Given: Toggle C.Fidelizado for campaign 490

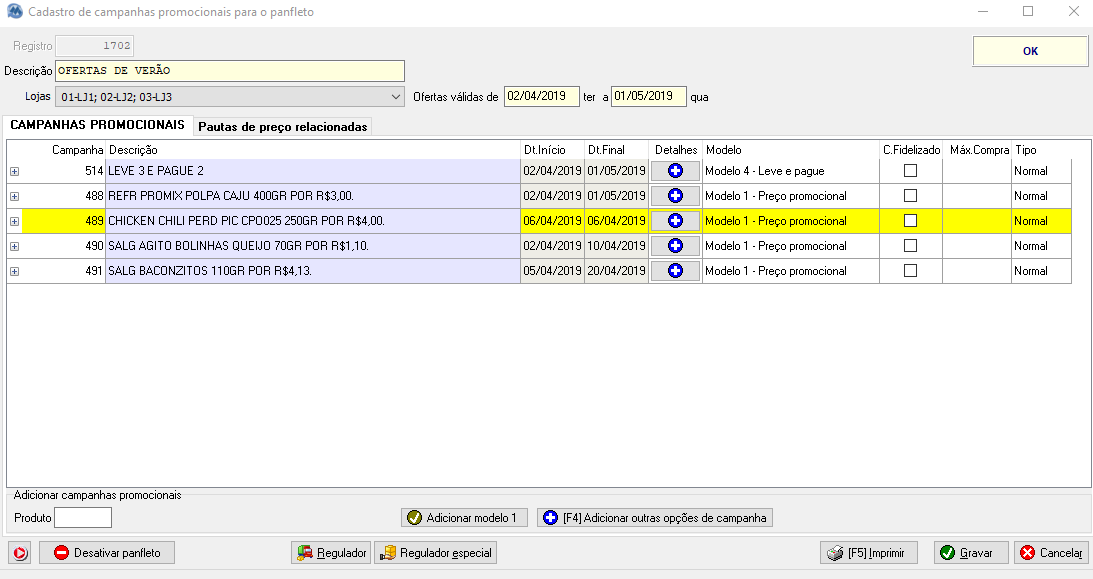Looking at the screenshot, I should point(910,246).
